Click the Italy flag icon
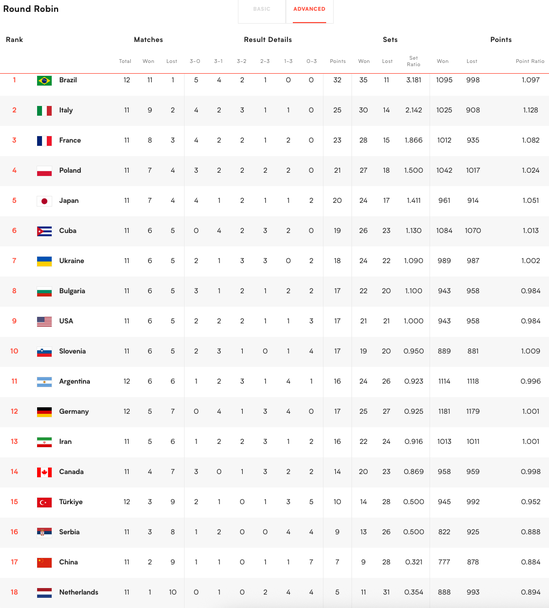Viewport: 549px width, 608px height. (44, 111)
